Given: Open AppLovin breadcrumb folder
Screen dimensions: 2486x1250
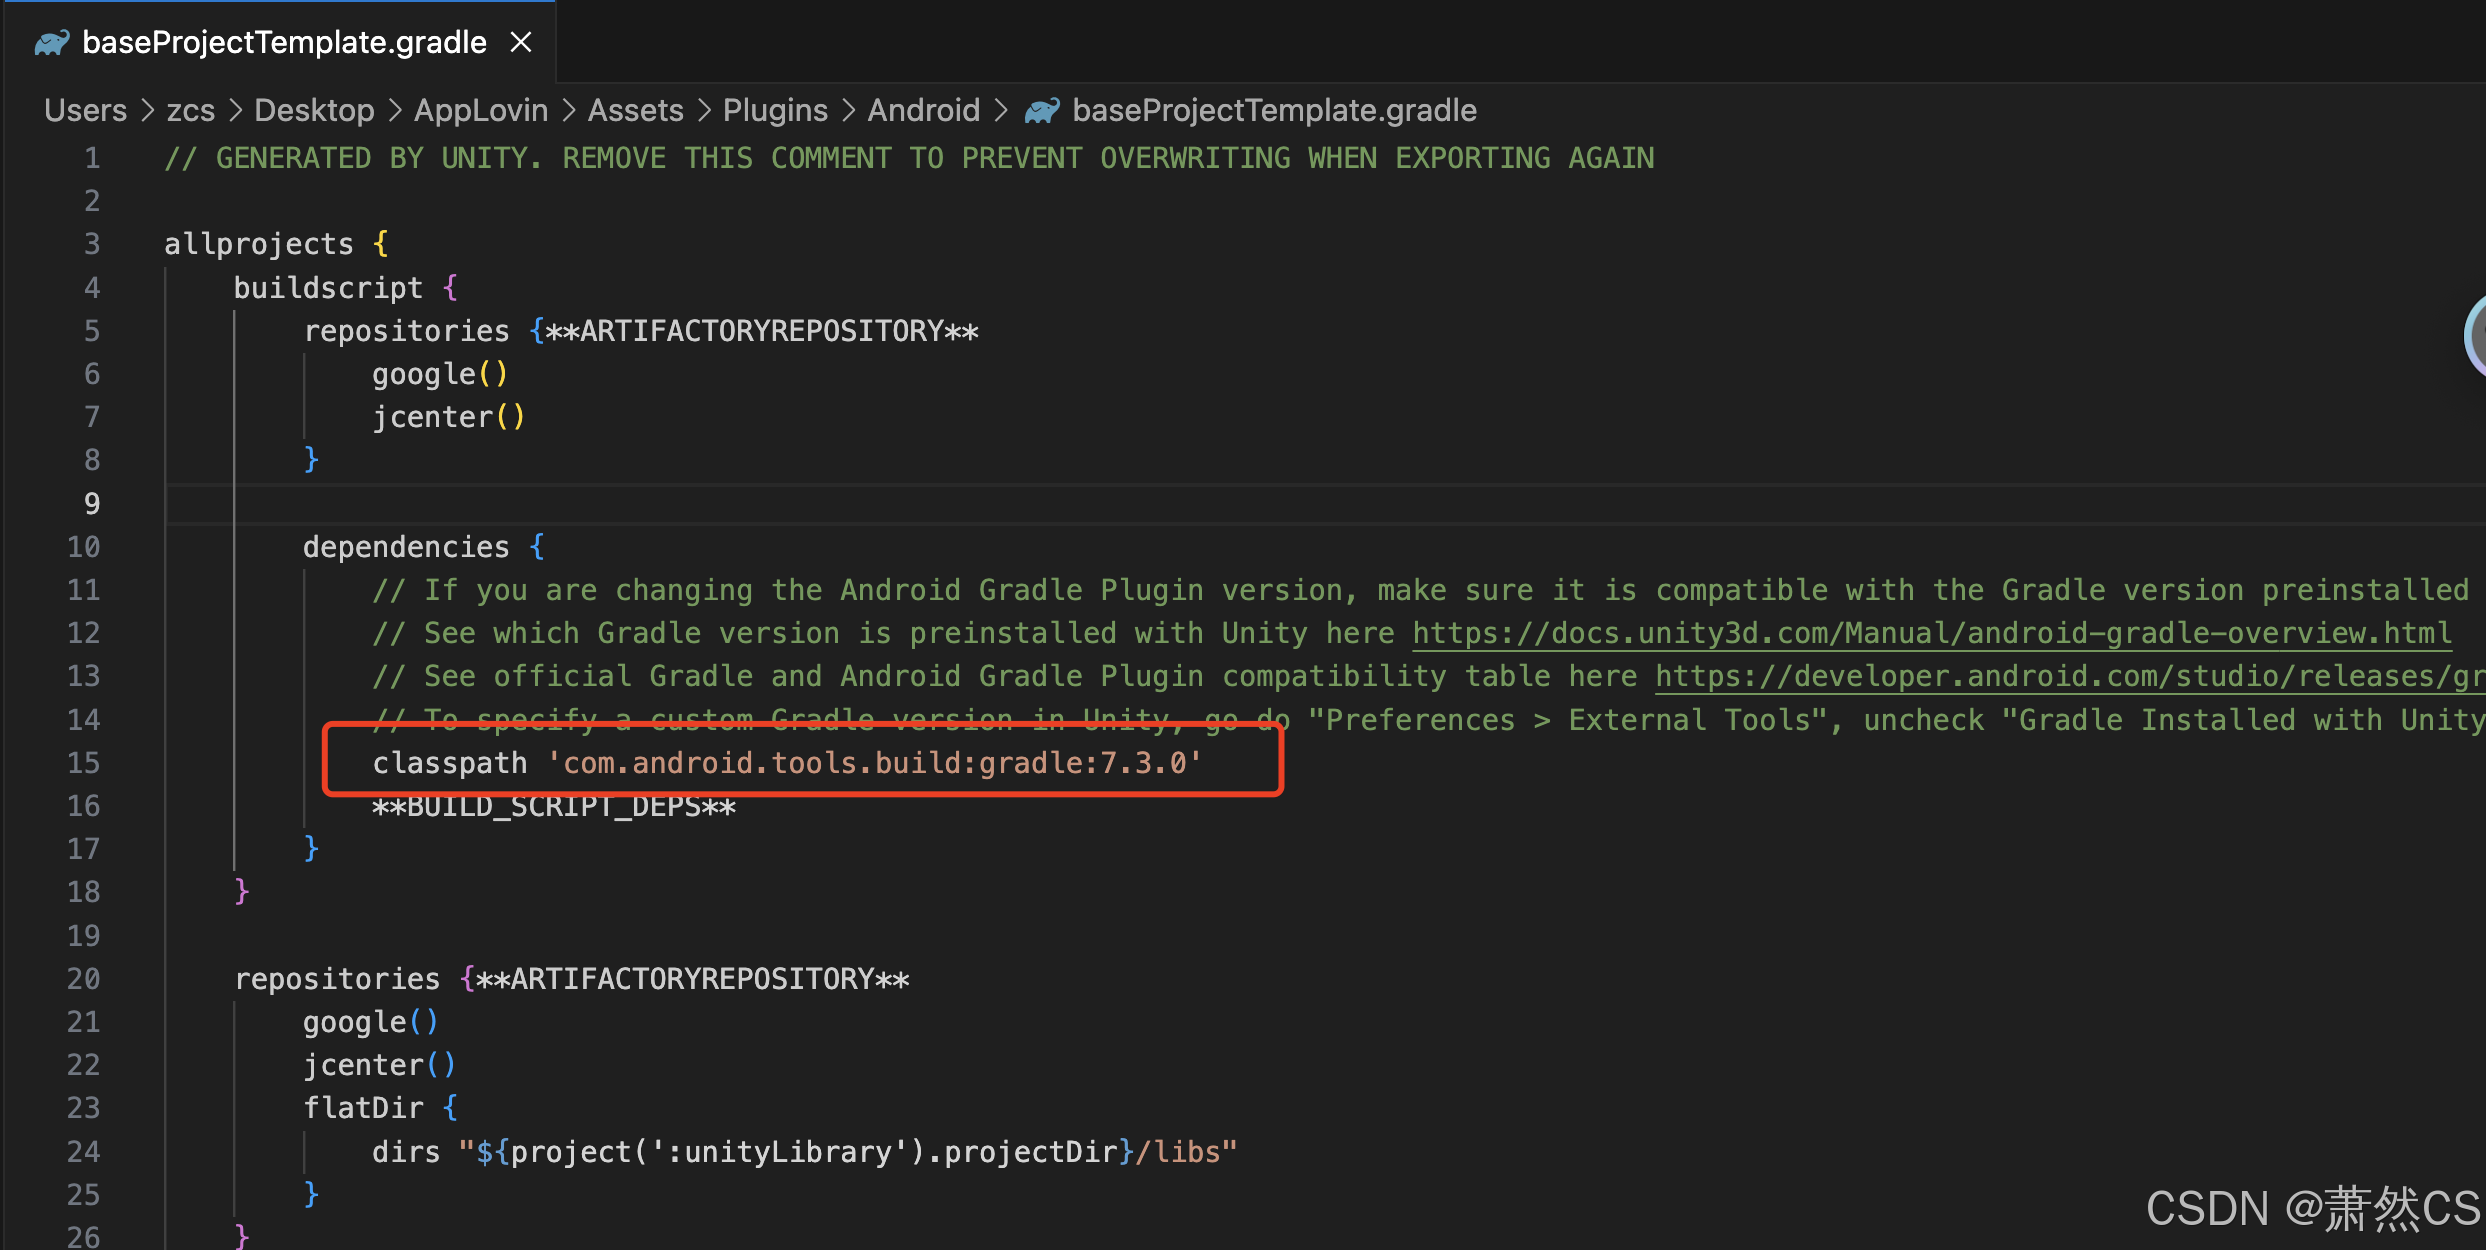Looking at the screenshot, I should pos(480,110).
